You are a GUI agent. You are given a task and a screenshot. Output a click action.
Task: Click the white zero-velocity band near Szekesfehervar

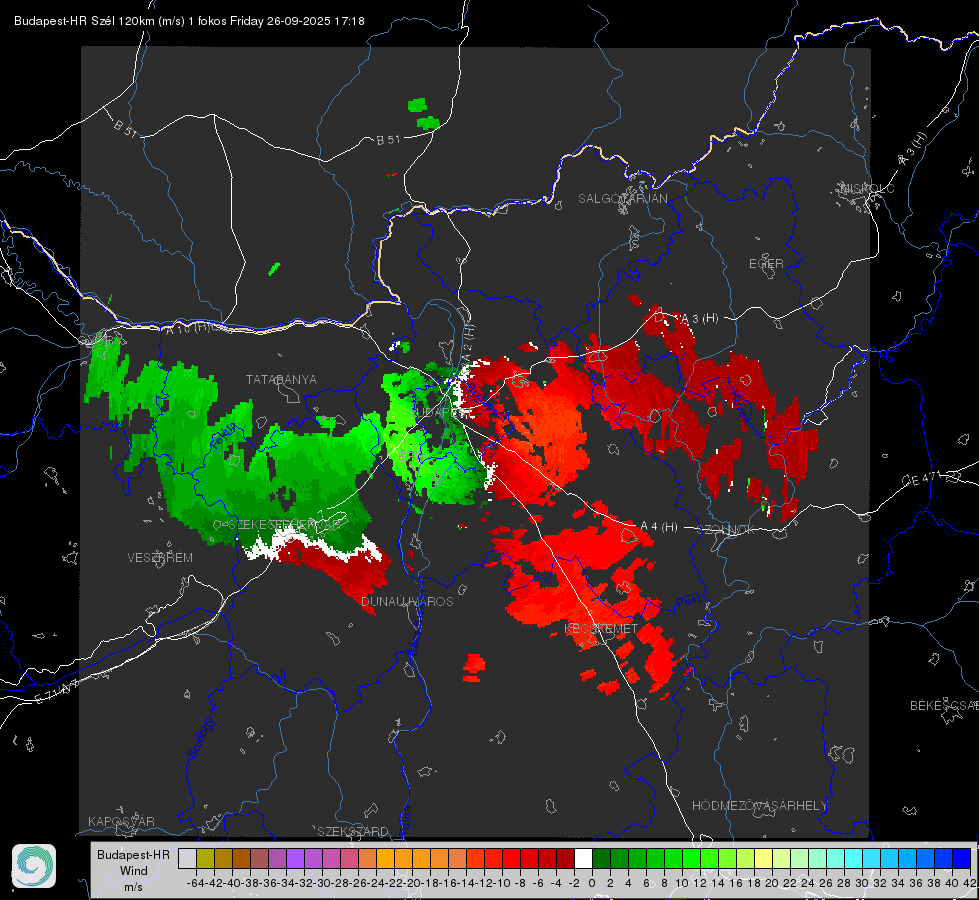click(x=312, y=545)
